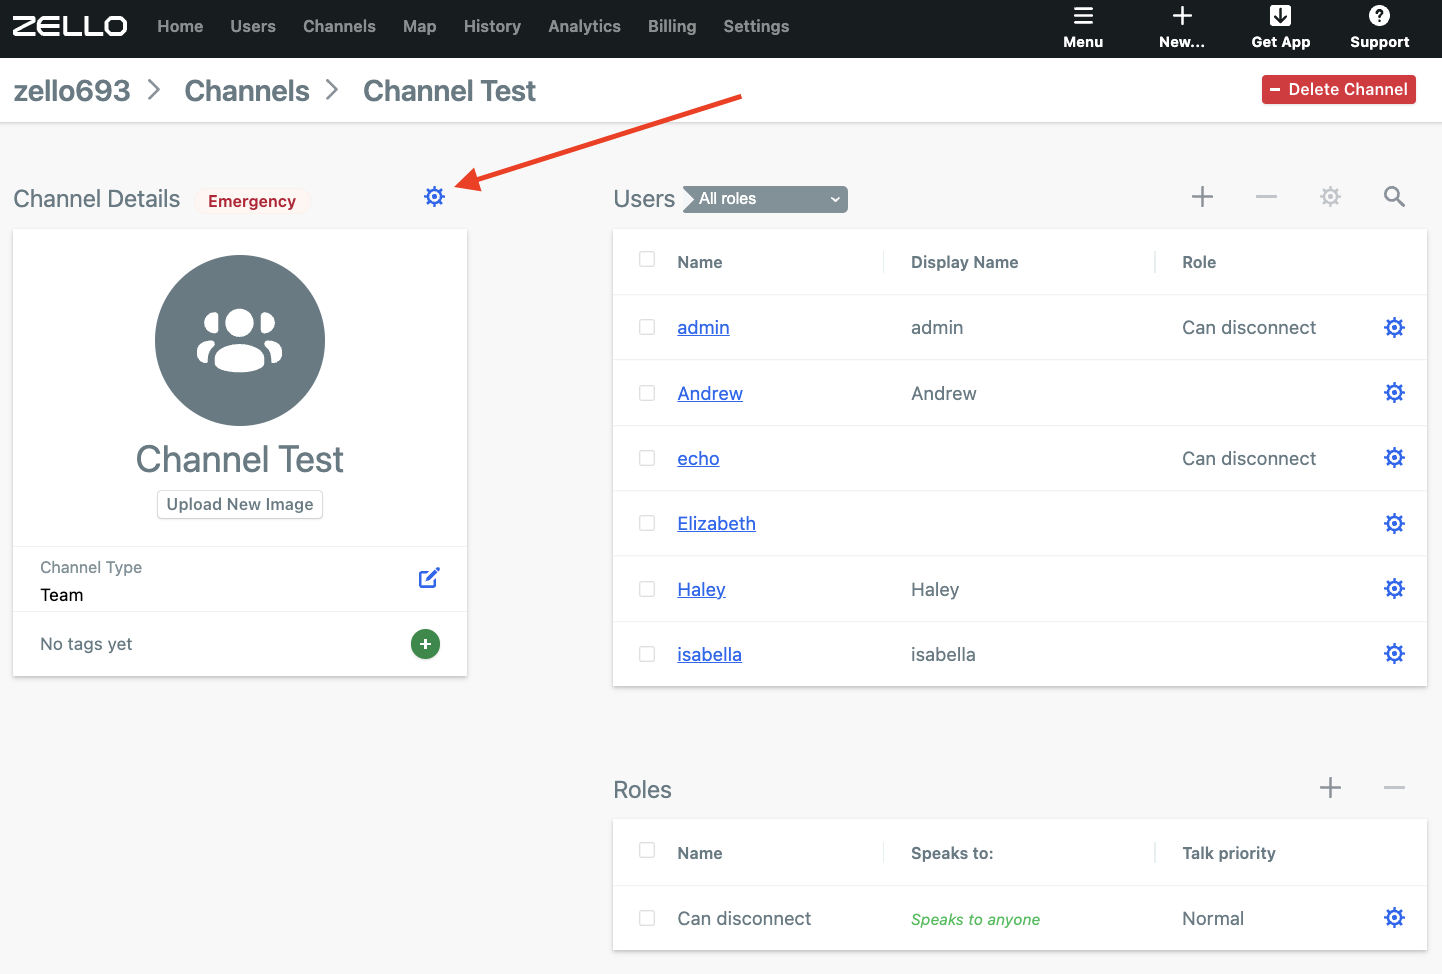Click Role column header in Users

point(1199,262)
